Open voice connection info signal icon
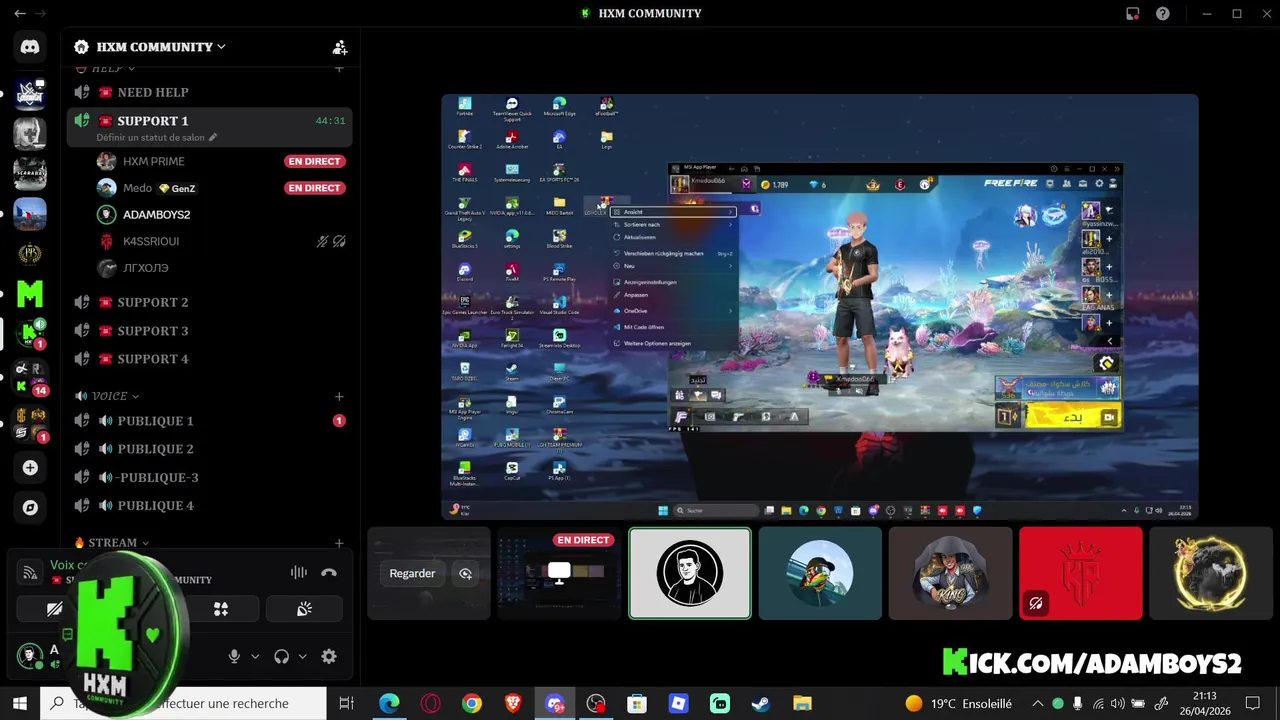Image resolution: width=1280 pixels, height=720 pixels. [x=30, y=572]
